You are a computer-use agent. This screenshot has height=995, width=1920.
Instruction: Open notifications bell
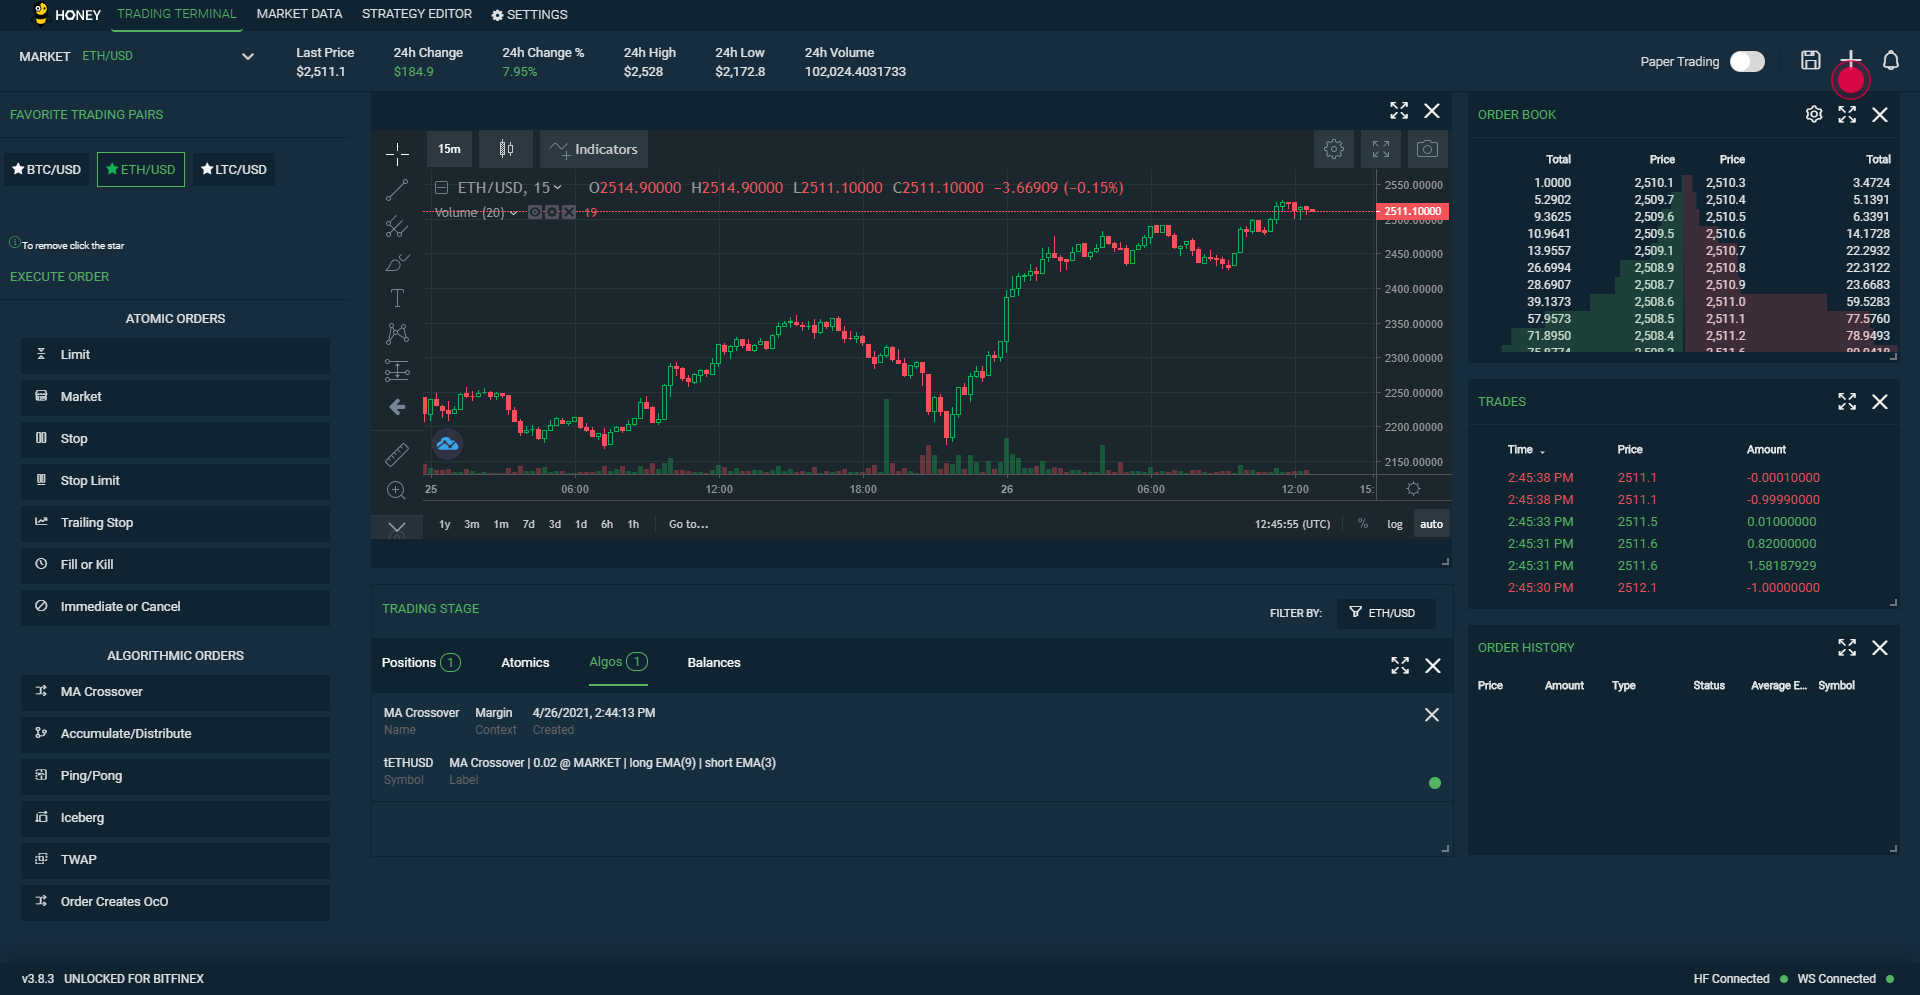tap(1891, 60)
